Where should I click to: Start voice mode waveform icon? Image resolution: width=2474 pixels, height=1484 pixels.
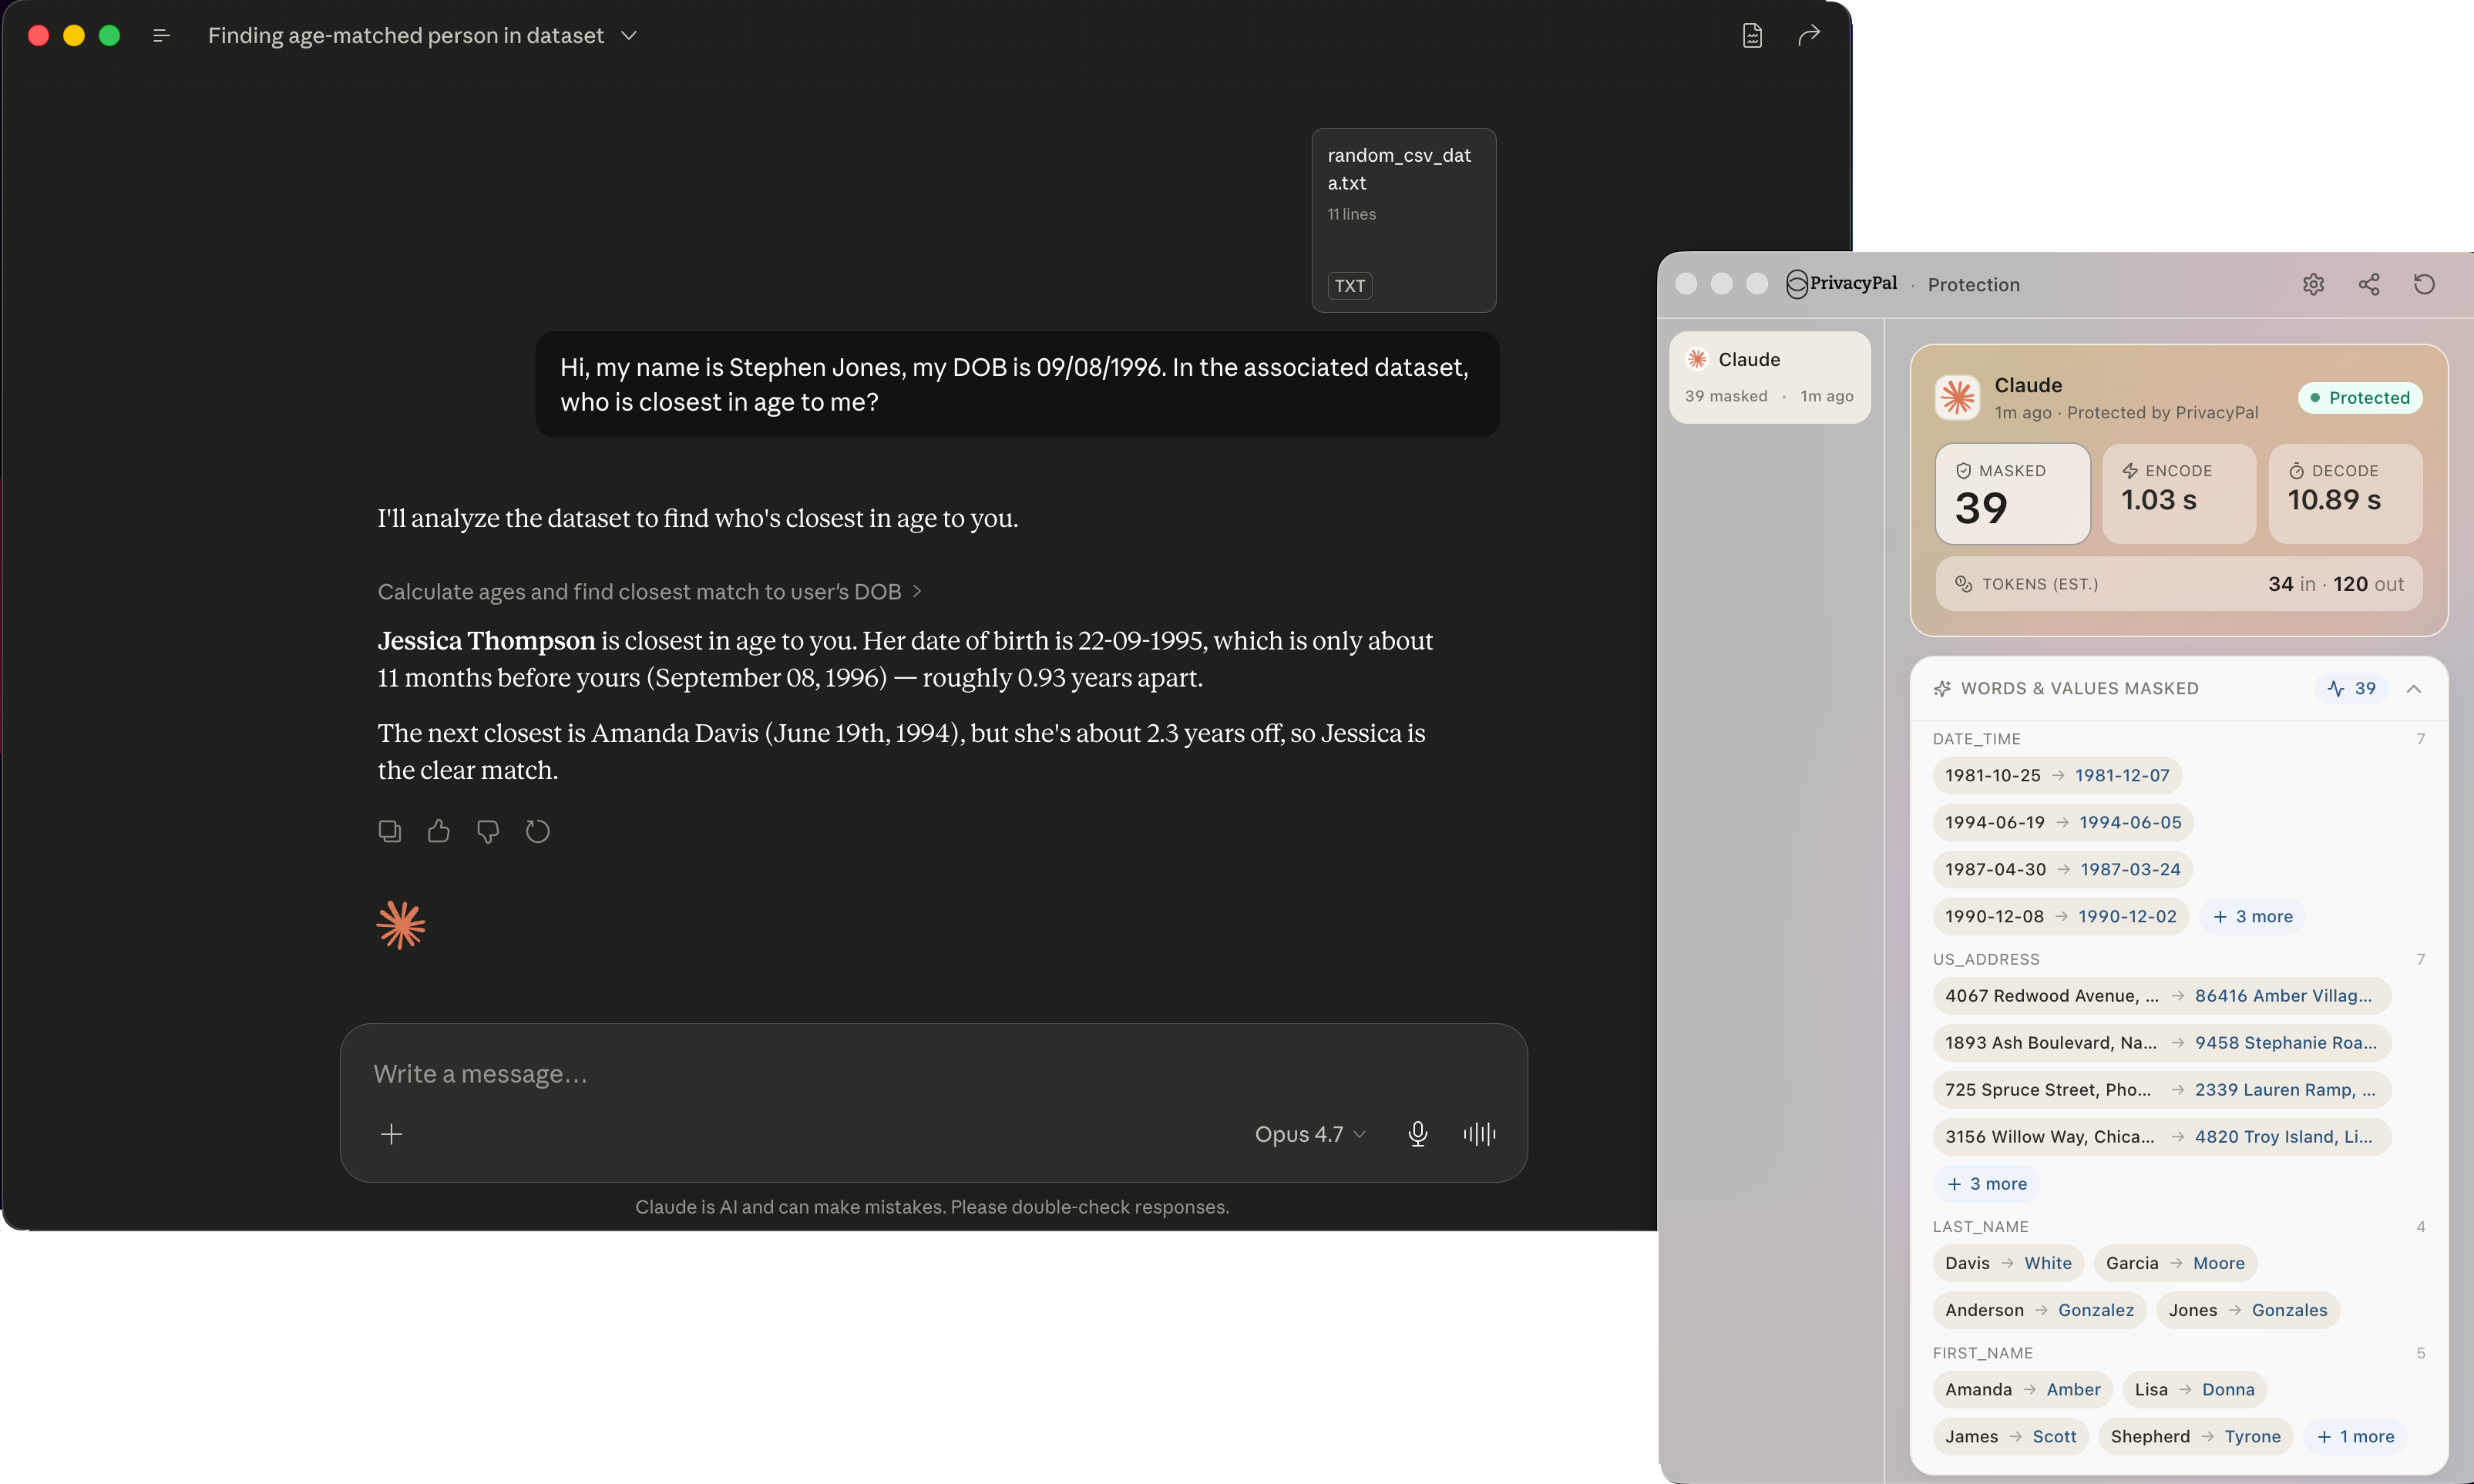pos(1479,1134)
